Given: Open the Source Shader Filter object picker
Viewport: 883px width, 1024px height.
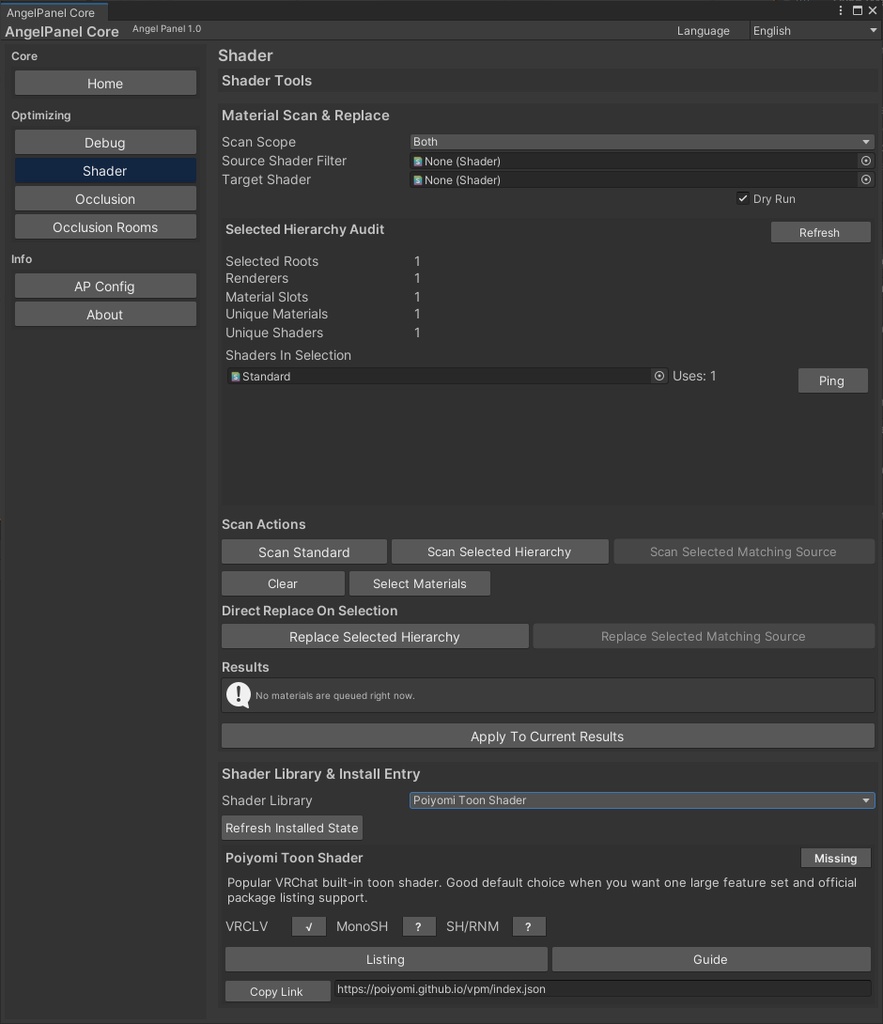Looking at the screenshot, I should (866, 160).
